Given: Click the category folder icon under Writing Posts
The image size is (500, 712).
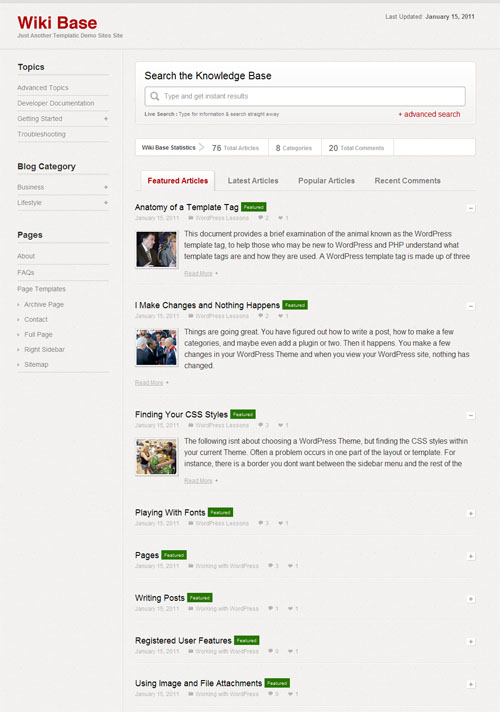Looking at the screenshot, I should (x=191, y=608).
